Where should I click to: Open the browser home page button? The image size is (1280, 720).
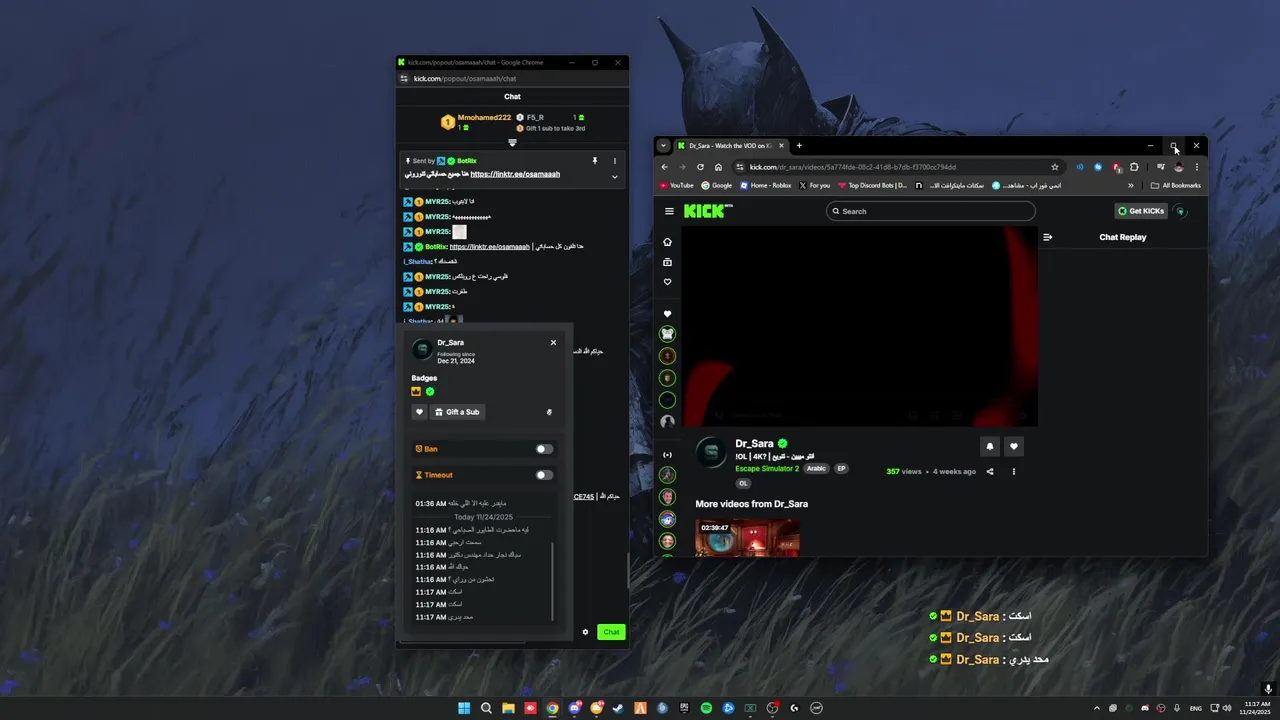tap(718, 167)
